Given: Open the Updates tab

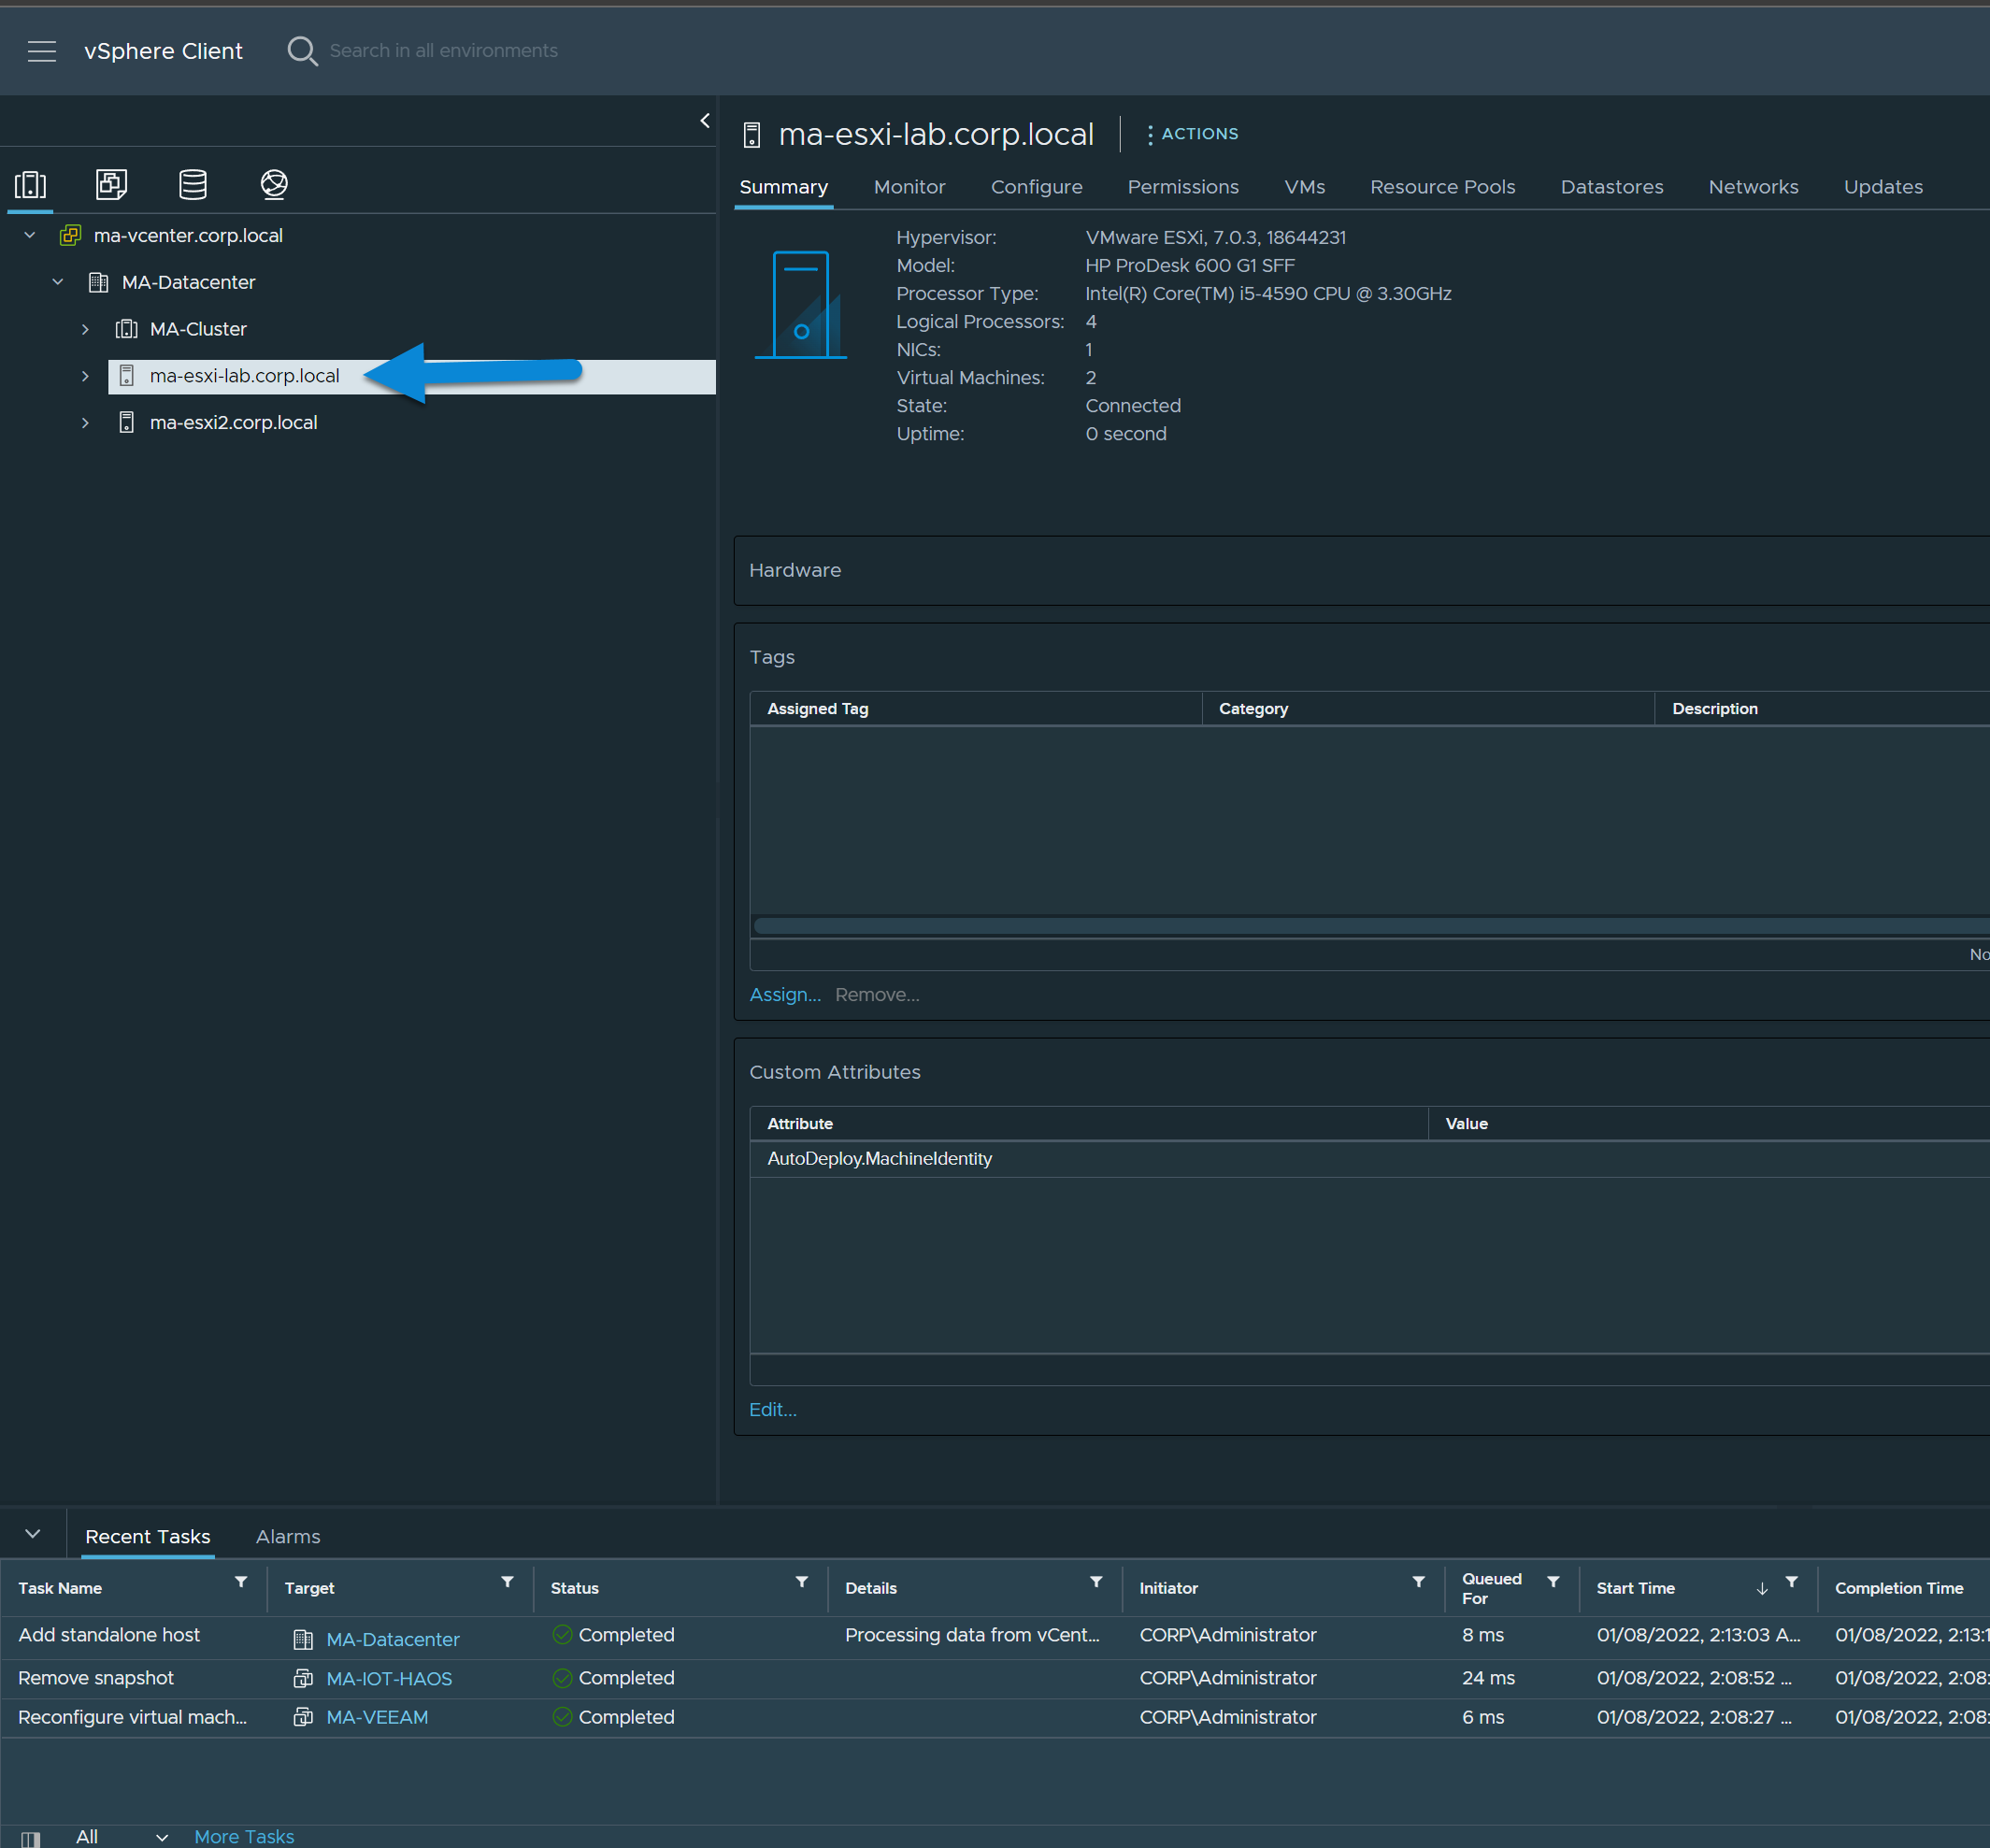Looking at the screenshot, I should [1883, 187].
